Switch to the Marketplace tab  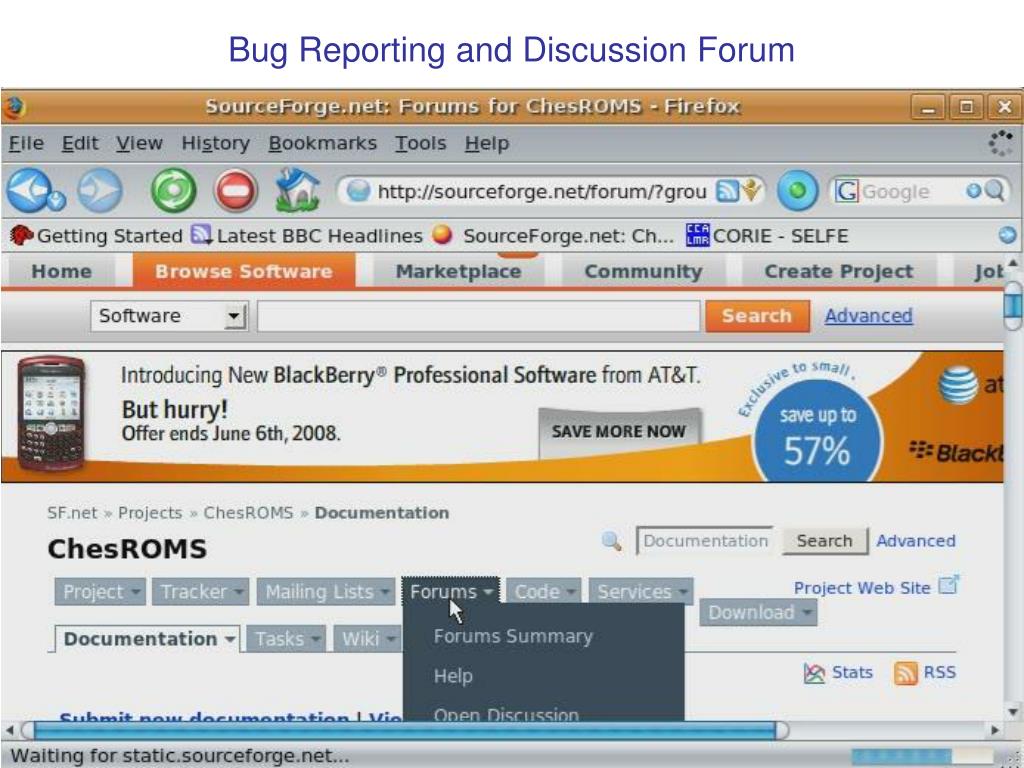458,271
